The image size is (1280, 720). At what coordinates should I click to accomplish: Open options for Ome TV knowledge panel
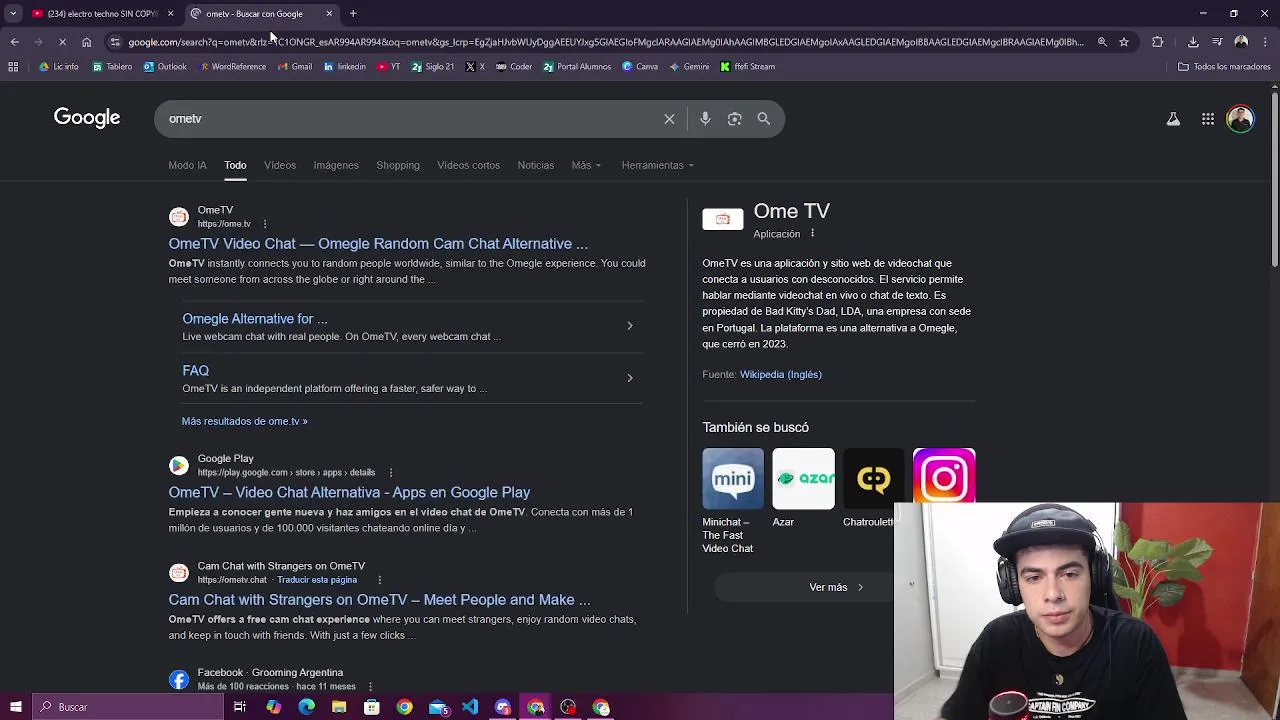point(812,234)
